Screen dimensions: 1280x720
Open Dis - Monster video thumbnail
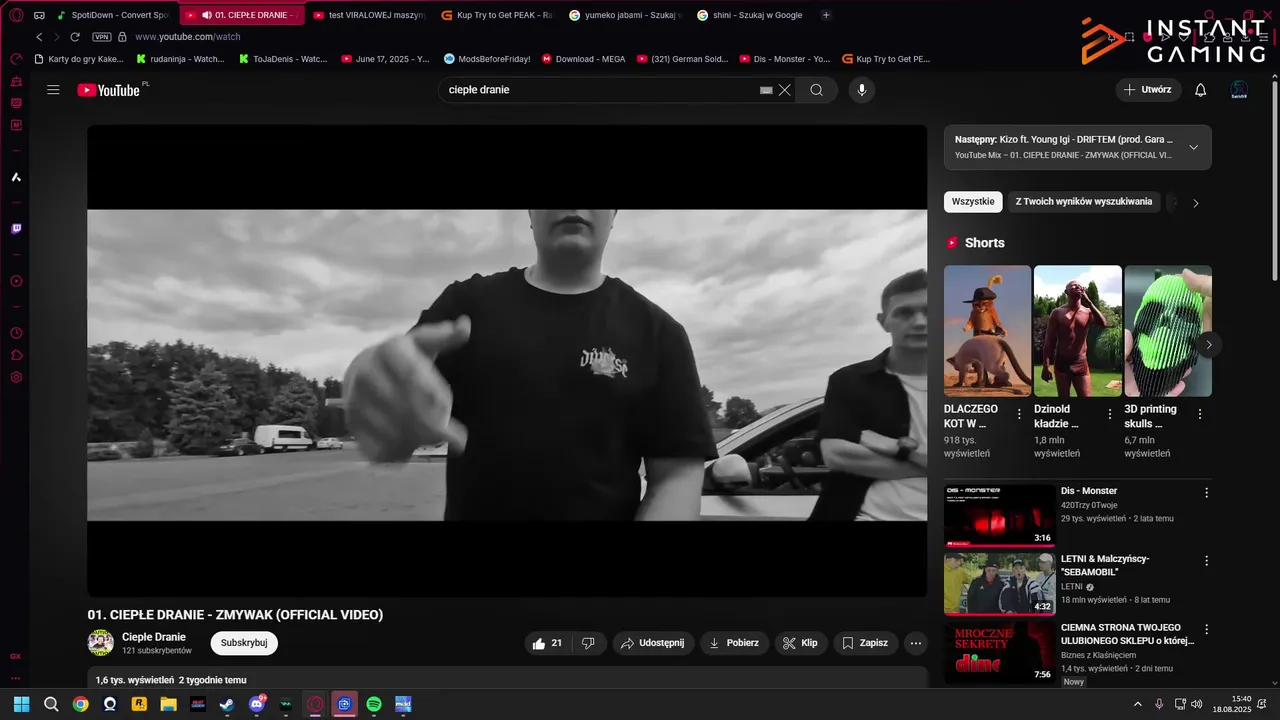click(999, 515)
